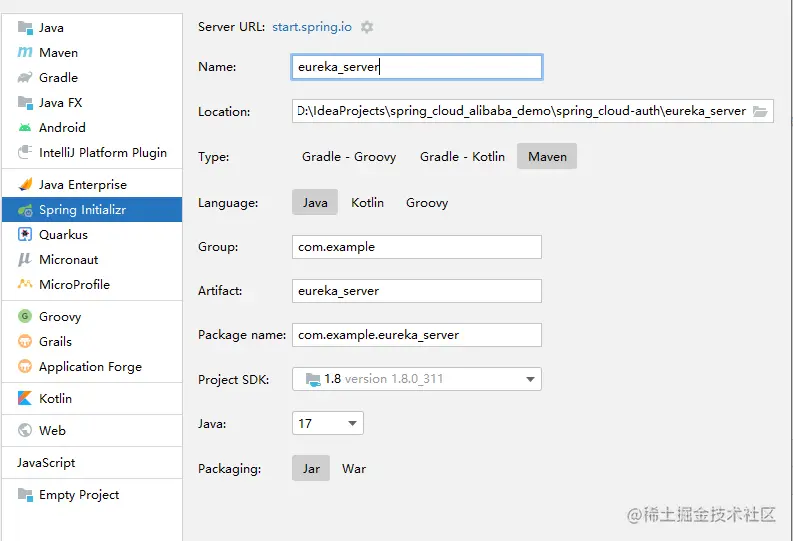Image resolution: width=793 pixels, height=541 pixels.
Task: Select Android label in sidebar
Action: [62, 127]
